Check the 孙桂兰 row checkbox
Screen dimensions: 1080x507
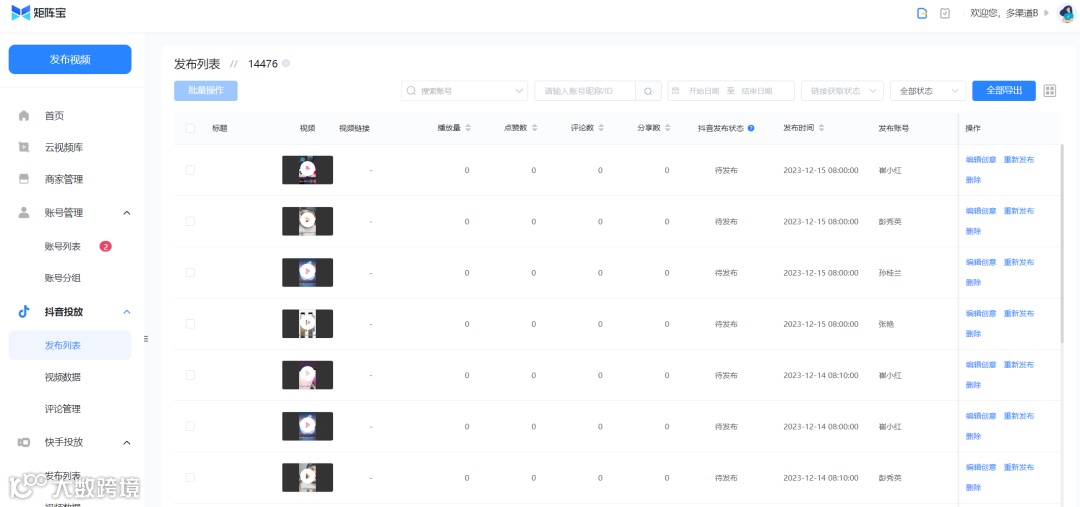click(x=190, y=272)
